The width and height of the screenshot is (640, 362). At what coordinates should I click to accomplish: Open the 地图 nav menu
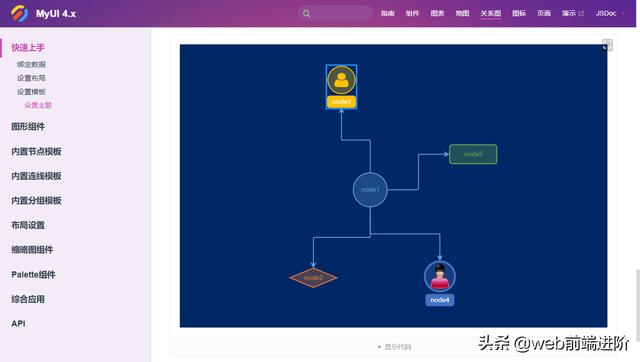click(462, 13)
